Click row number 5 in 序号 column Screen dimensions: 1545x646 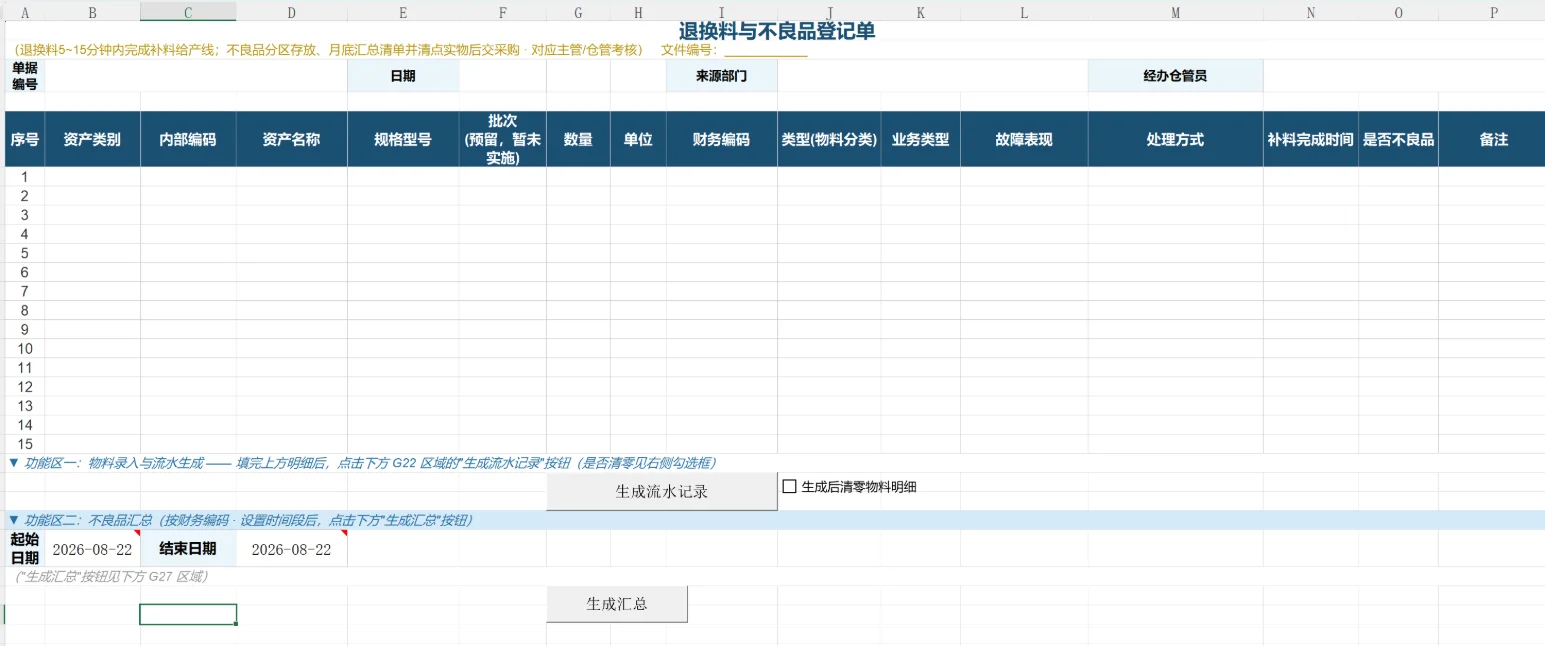pos(25,253)
